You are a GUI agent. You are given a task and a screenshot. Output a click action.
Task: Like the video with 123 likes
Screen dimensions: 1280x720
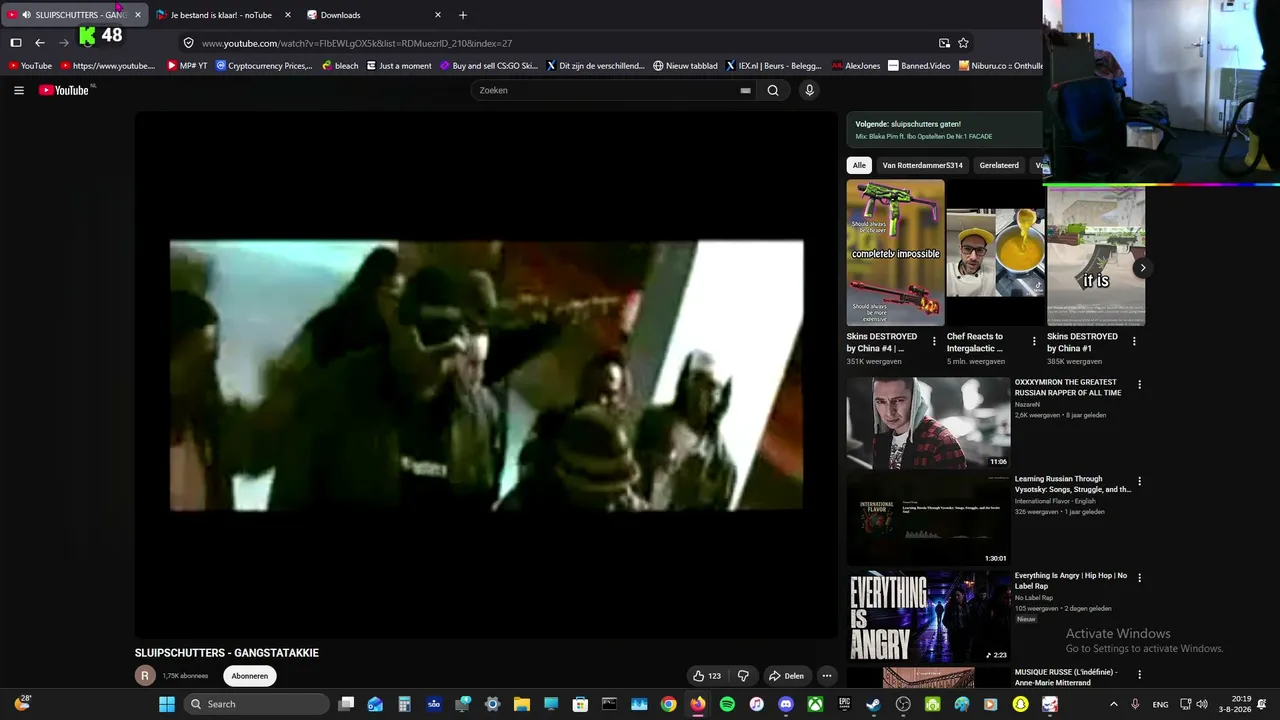pyautogui.click(x=706, y=676)
